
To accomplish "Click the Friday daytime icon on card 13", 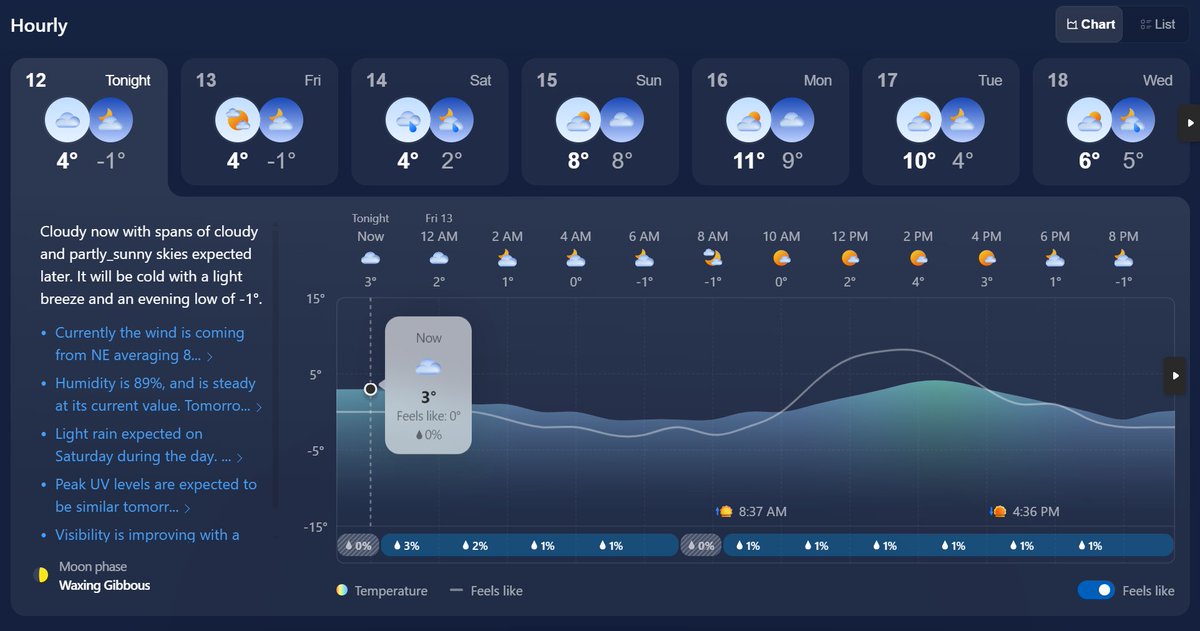I will click(x=238, y=121).
